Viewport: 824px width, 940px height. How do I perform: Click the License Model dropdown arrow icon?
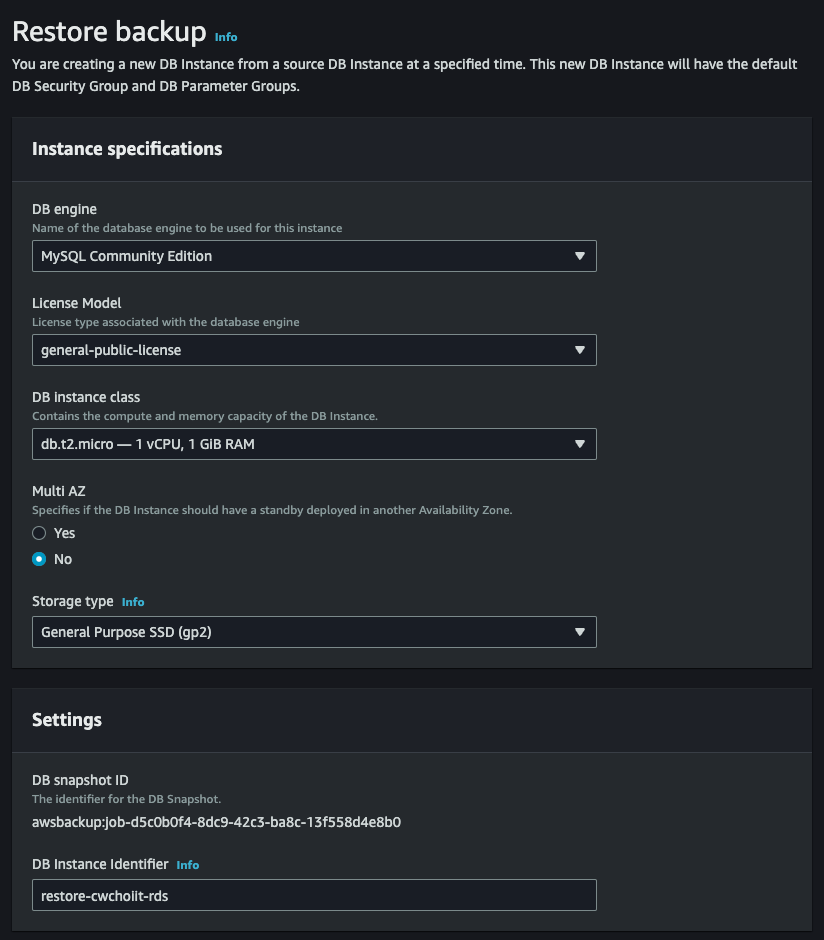[579, 350]
